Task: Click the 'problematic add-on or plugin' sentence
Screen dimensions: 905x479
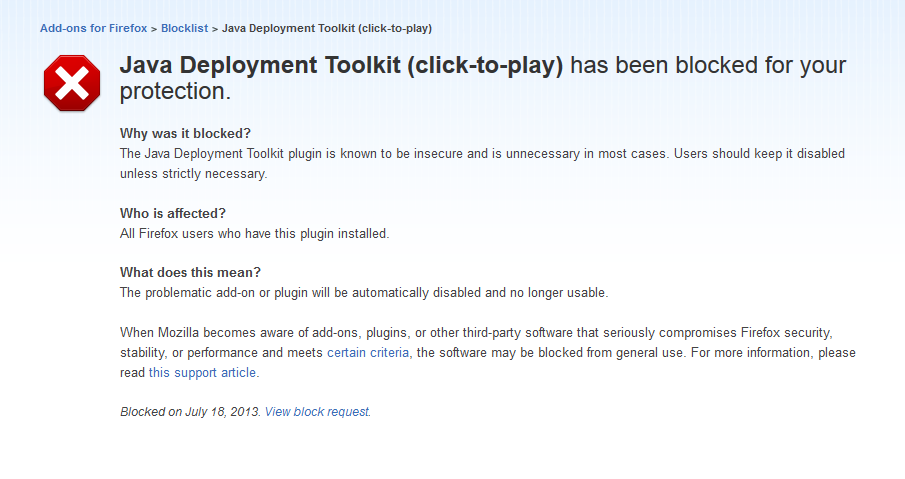Action: tap(364, 293)
